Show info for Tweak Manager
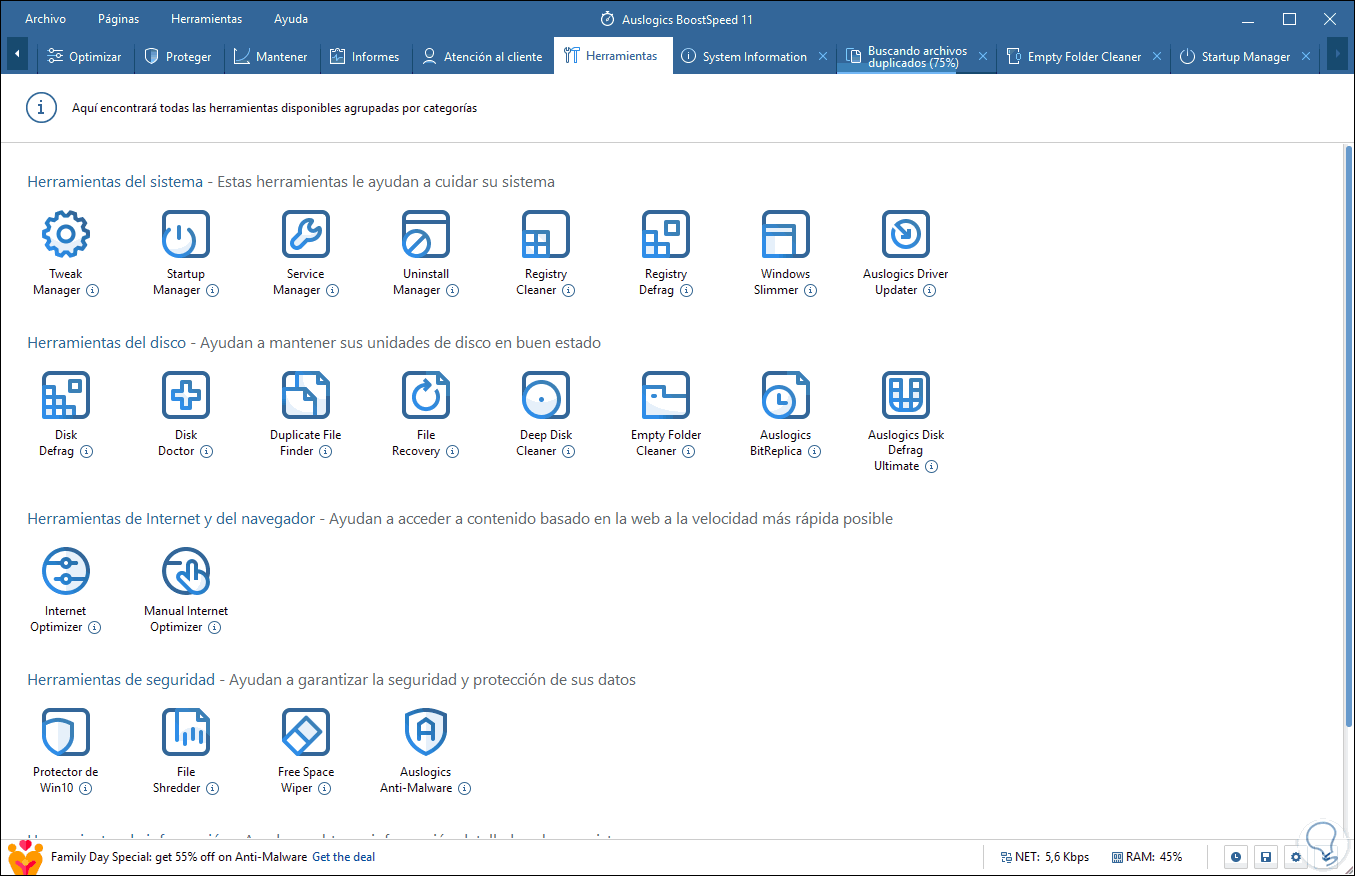Image resolution: width=1355 pixels, height=876 pixels. coord(93,291)
